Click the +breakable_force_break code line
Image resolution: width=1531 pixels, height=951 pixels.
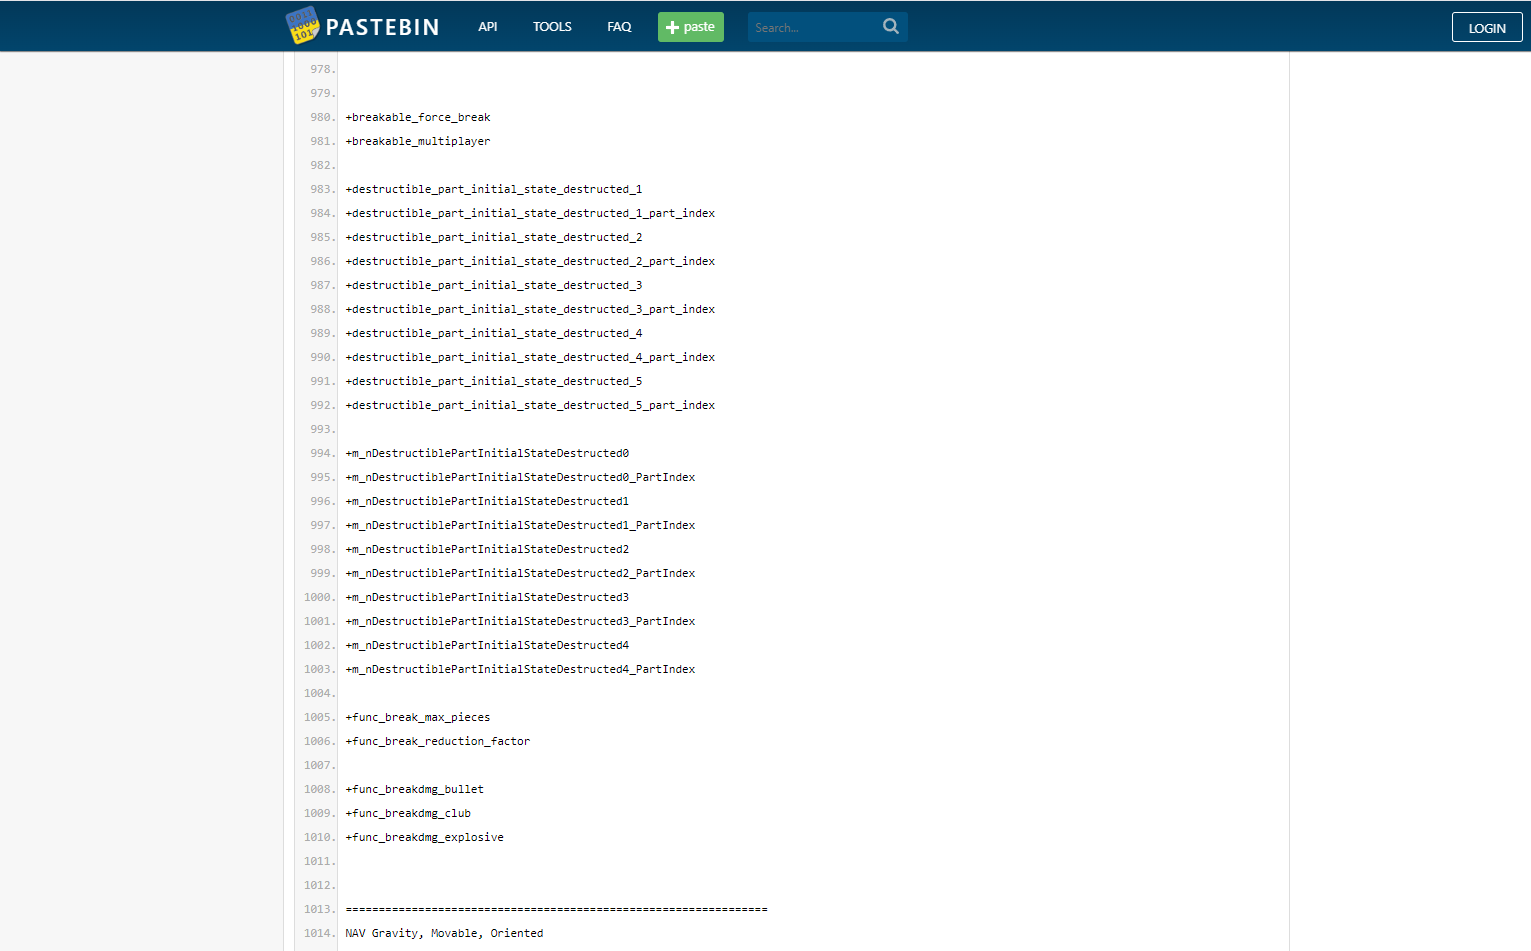418,118
